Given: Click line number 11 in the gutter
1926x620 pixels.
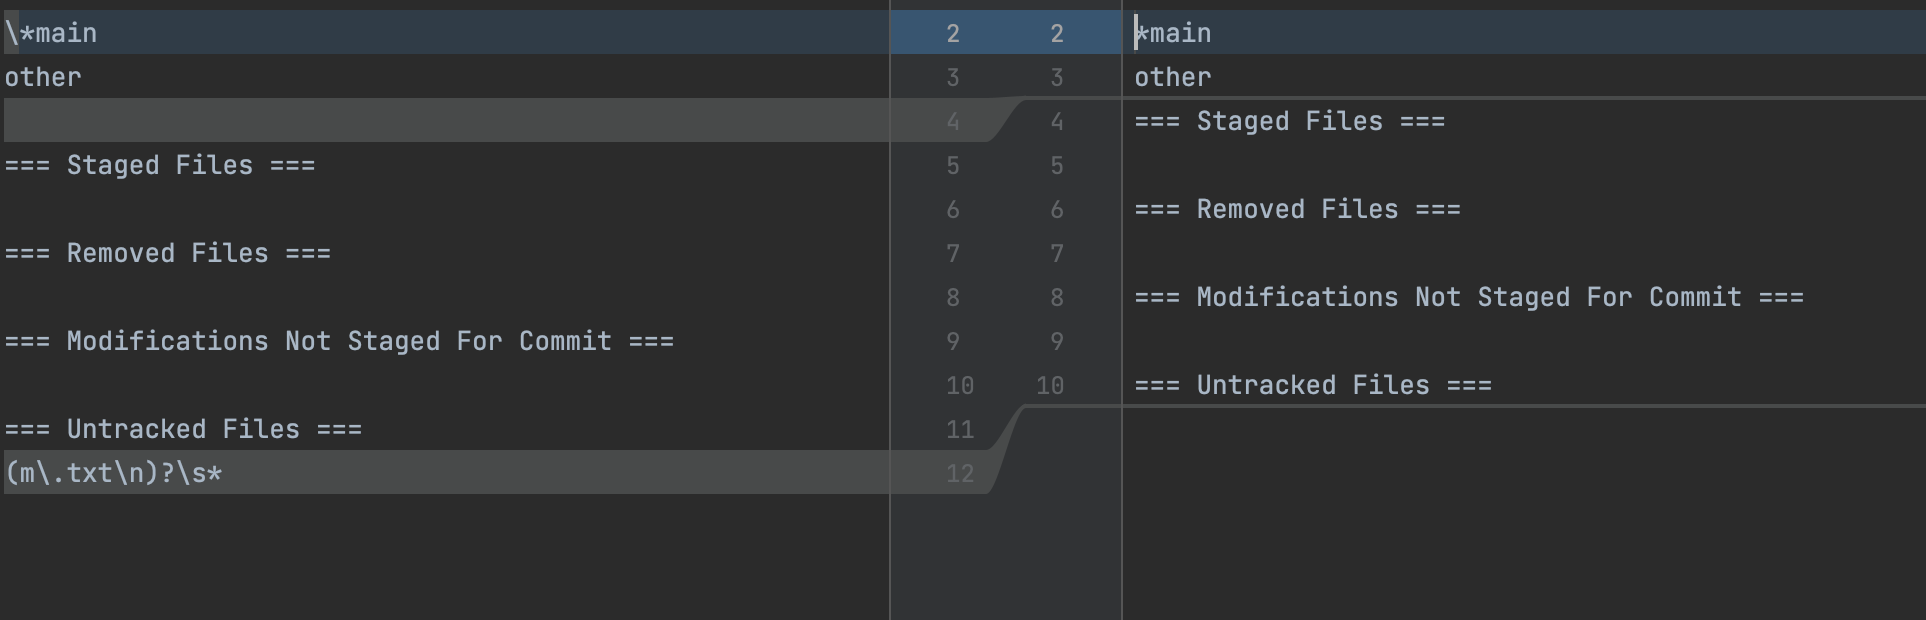Looking at the screenshot, I should tap(960, 429).
